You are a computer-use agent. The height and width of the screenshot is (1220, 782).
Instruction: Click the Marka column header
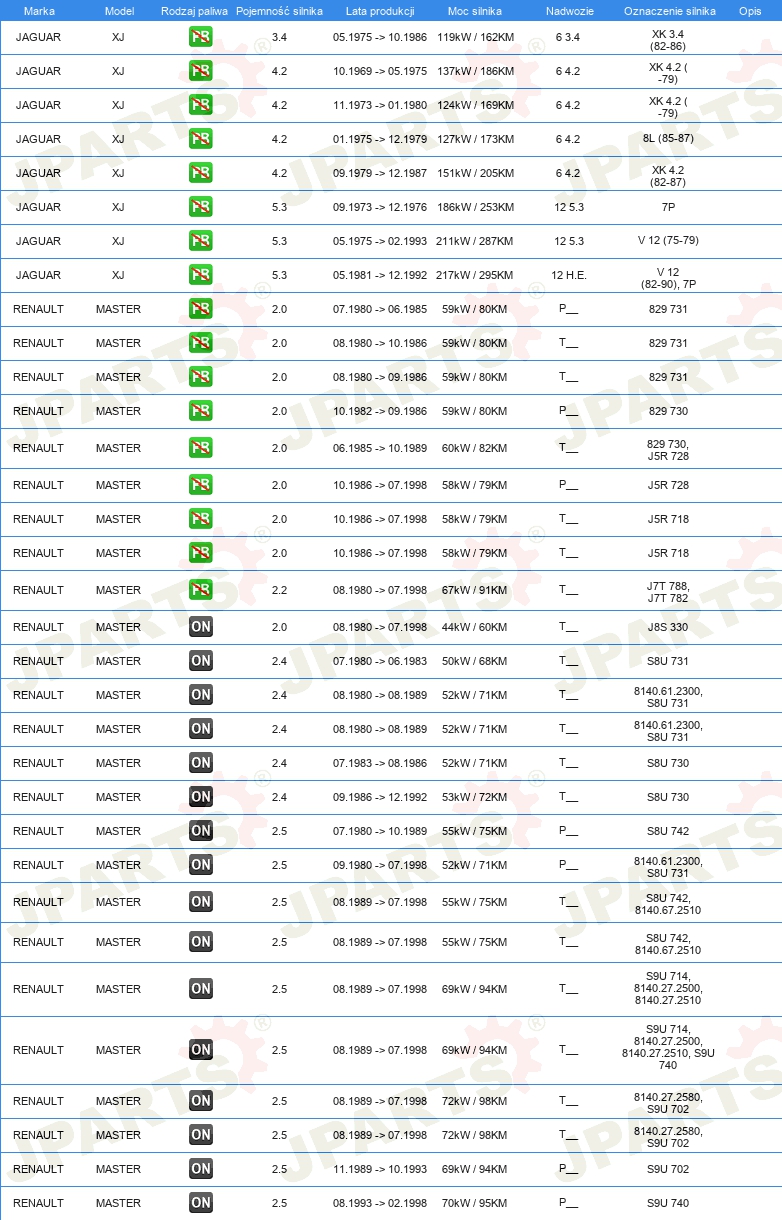click(x=39, y=11)
